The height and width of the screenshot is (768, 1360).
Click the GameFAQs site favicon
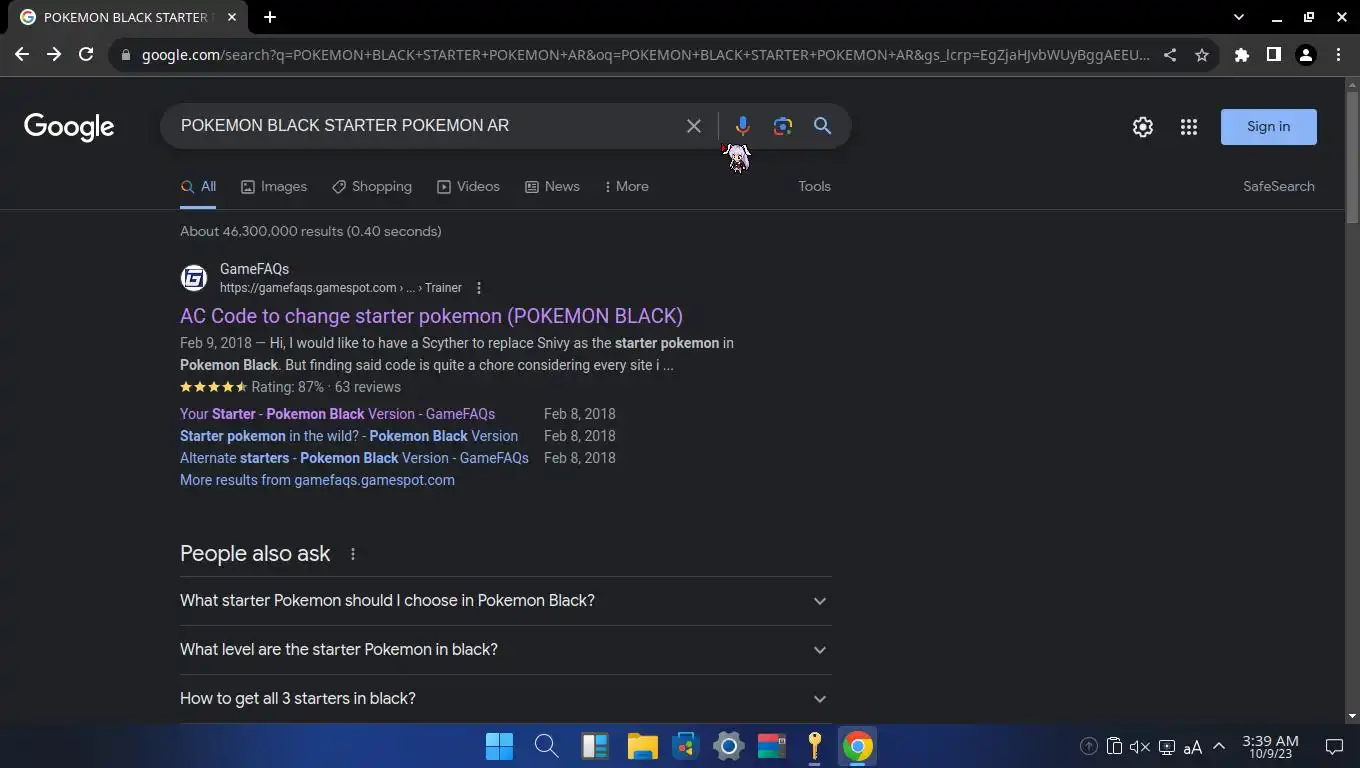[x=194, y=278]
